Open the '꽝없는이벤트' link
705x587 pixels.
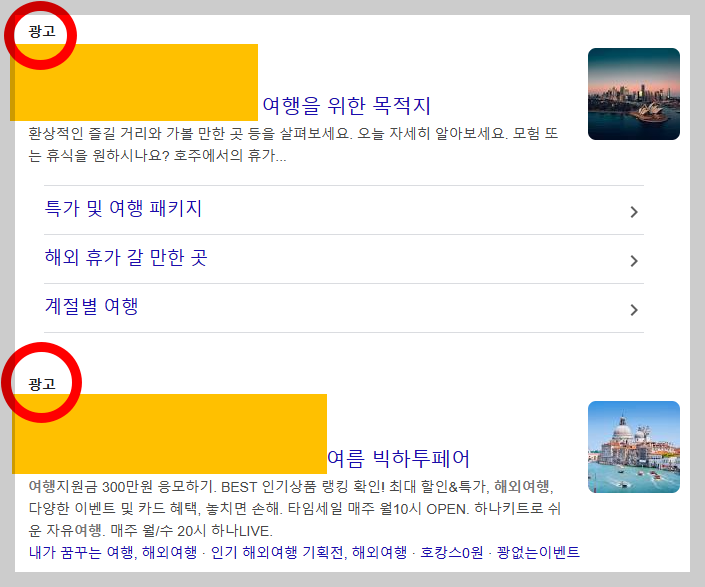(538, 552)
